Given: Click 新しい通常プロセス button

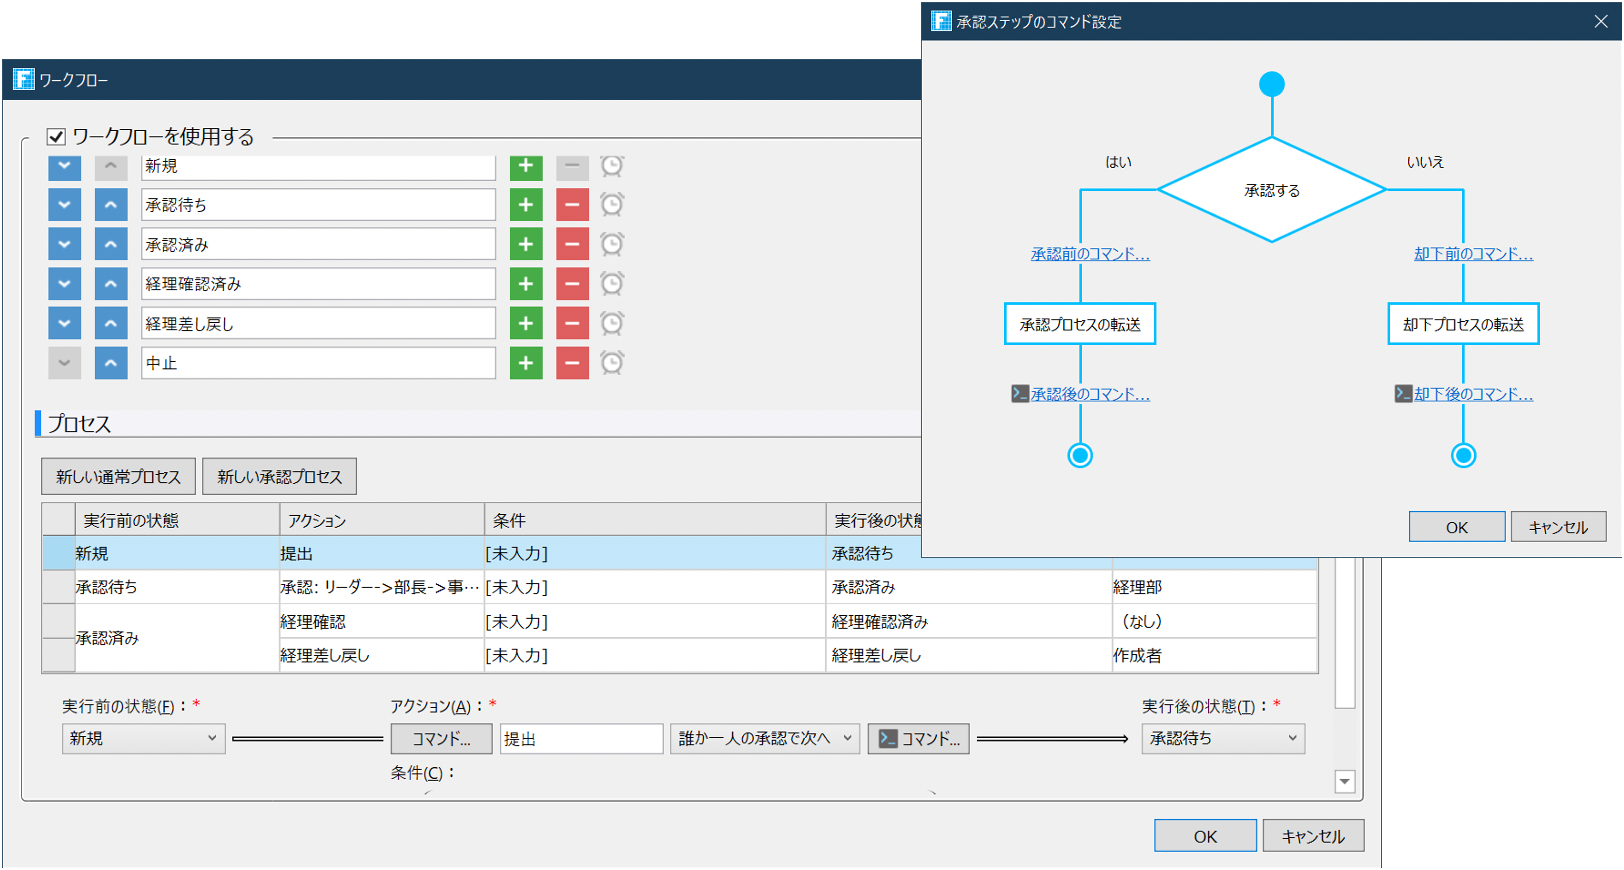Looking at the screenshot, I should (118, 477).
